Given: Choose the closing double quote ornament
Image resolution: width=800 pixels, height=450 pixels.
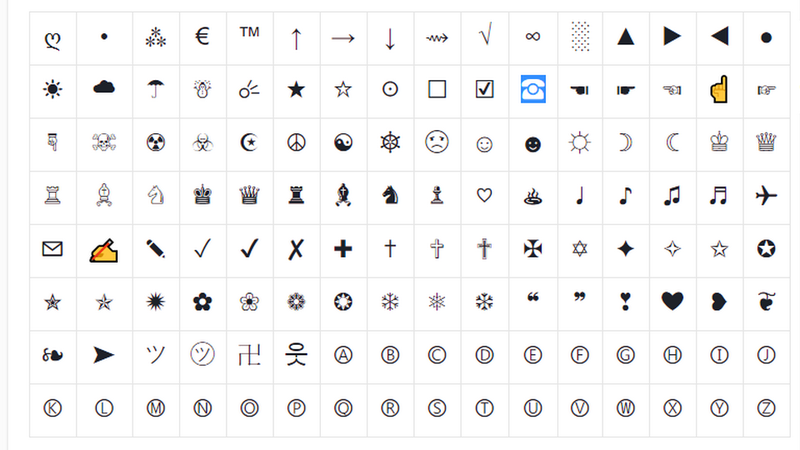Looking at the screenshot, I should pos(580,297).
